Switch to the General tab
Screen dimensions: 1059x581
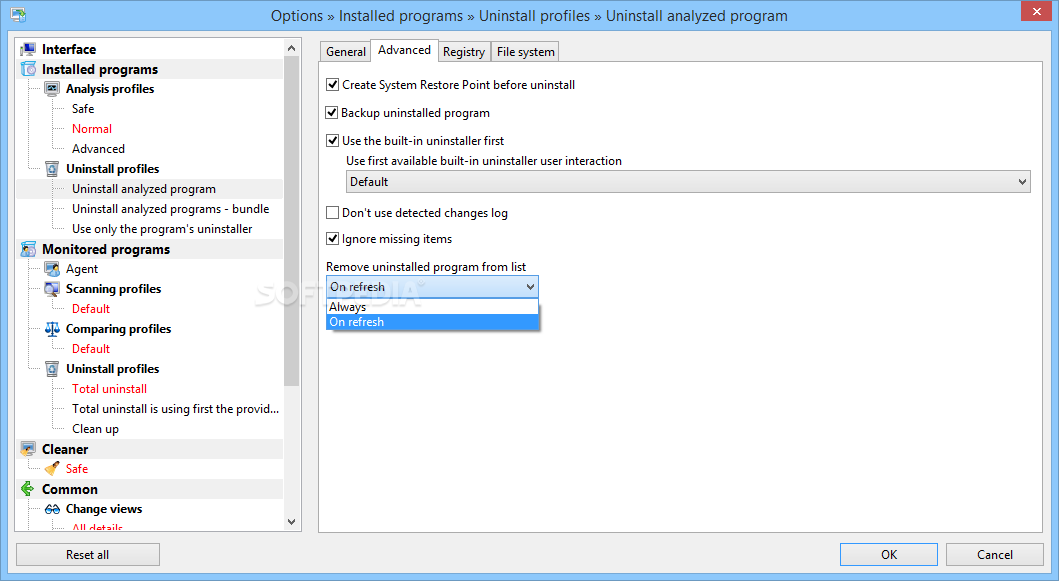click(x=346, y=52)
